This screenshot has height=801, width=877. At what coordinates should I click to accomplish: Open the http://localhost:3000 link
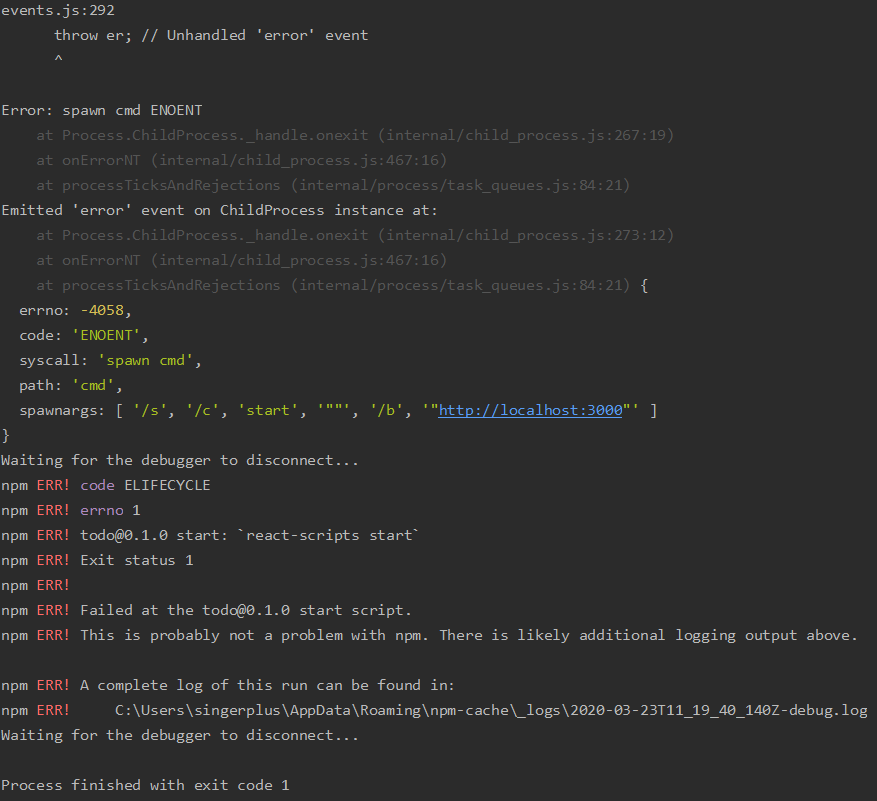(x=530, y=411)
